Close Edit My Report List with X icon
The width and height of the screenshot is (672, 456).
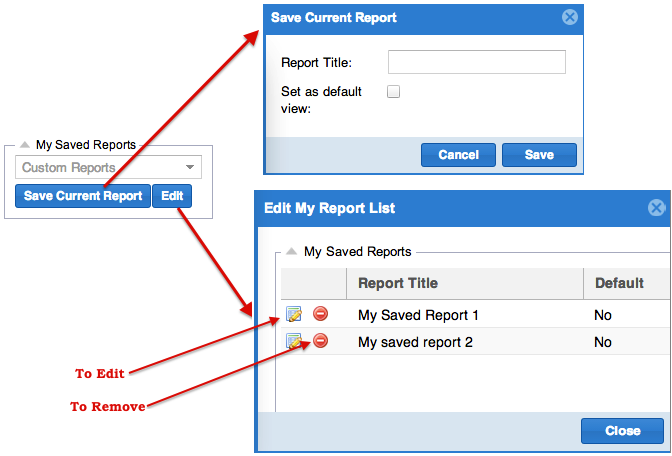coord(656,208)
